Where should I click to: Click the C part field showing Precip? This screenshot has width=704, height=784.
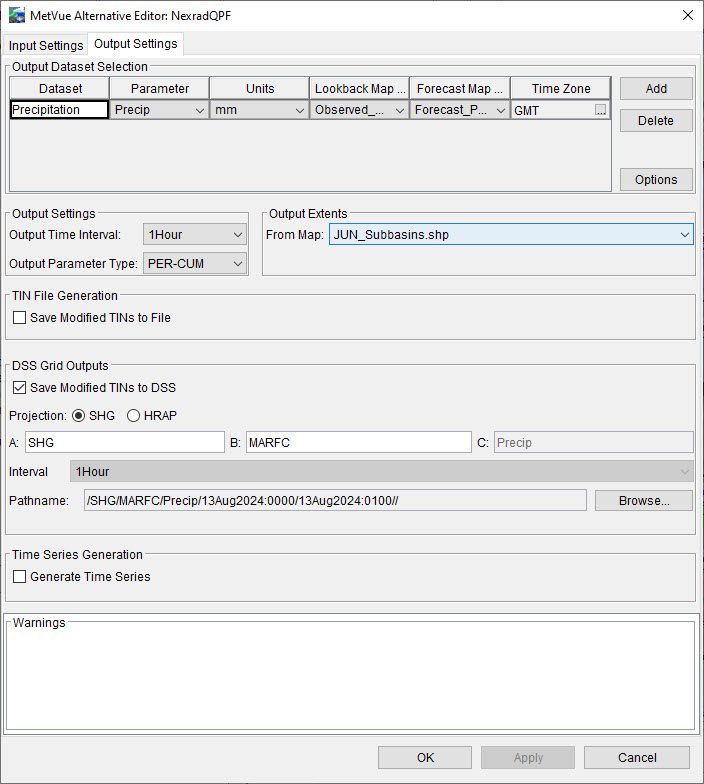[594, 442]
